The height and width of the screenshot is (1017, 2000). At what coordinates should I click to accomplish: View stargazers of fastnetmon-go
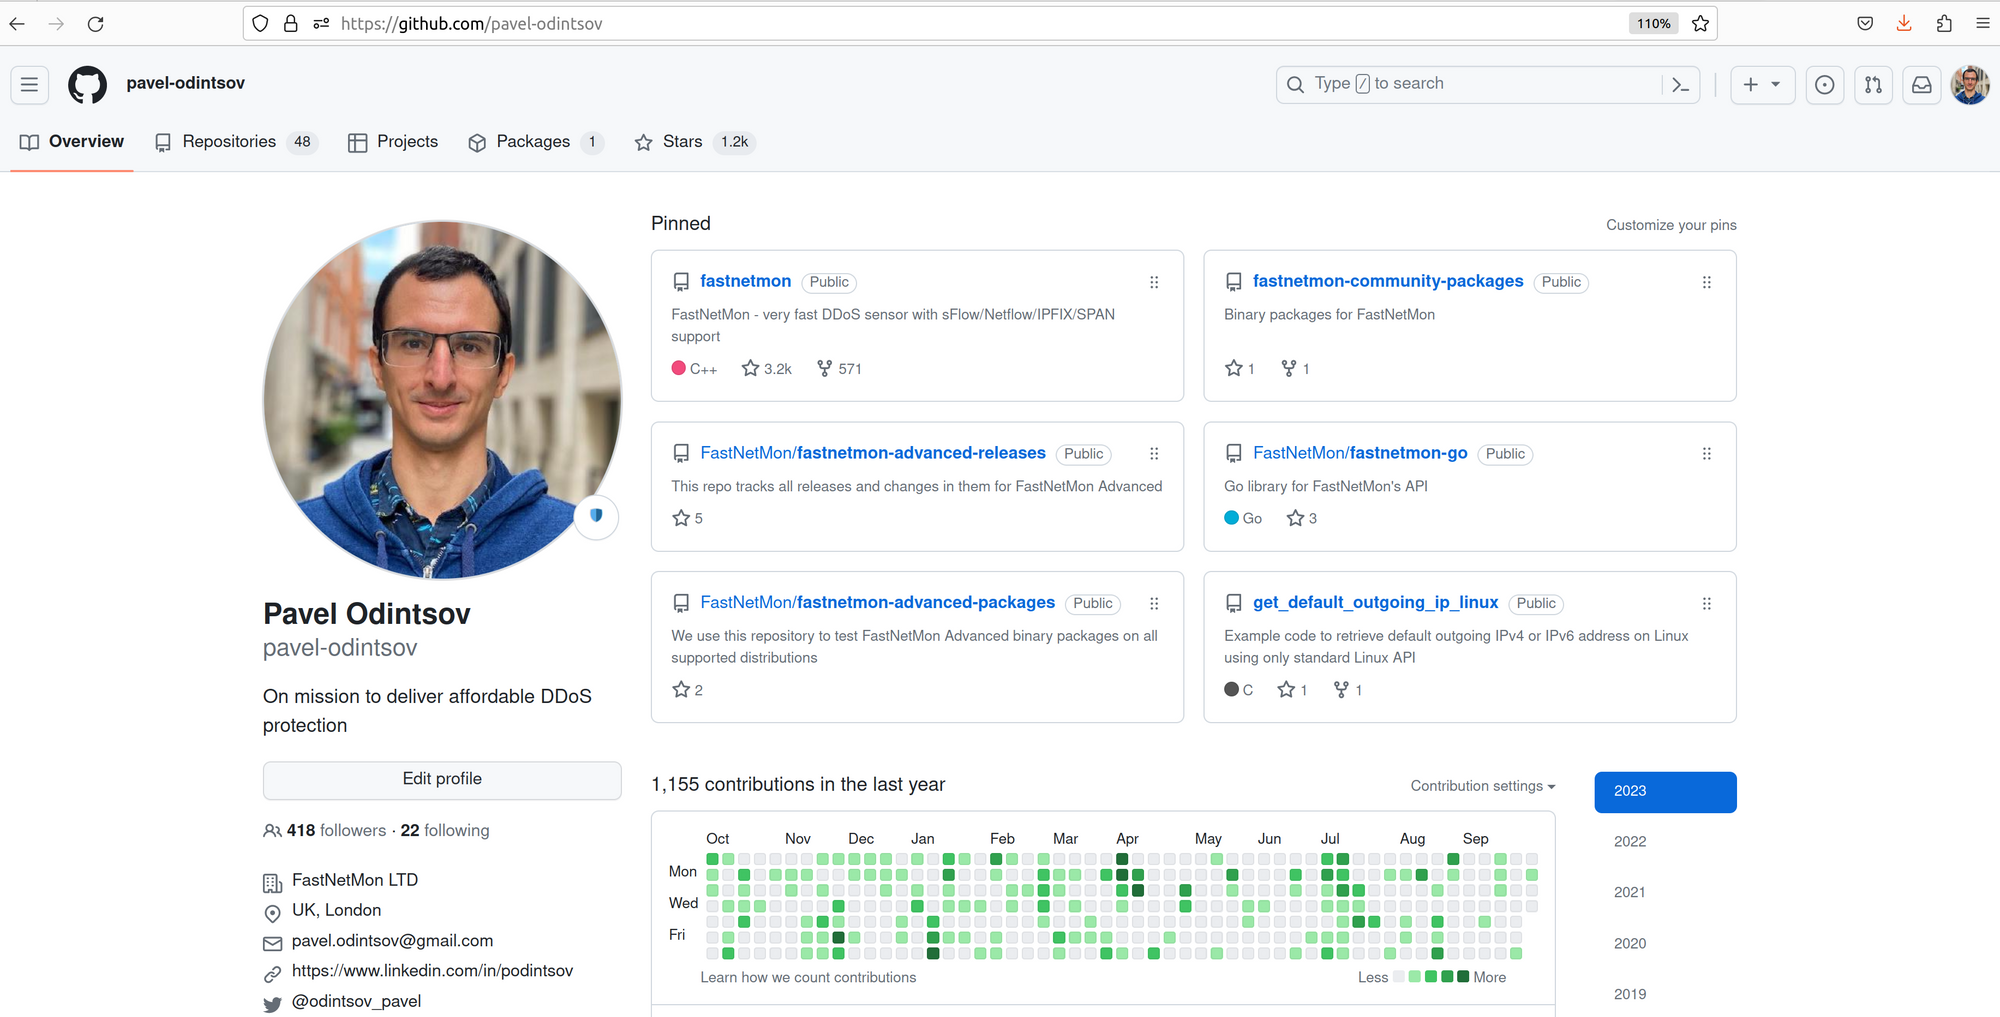[x=1302, y=518]
